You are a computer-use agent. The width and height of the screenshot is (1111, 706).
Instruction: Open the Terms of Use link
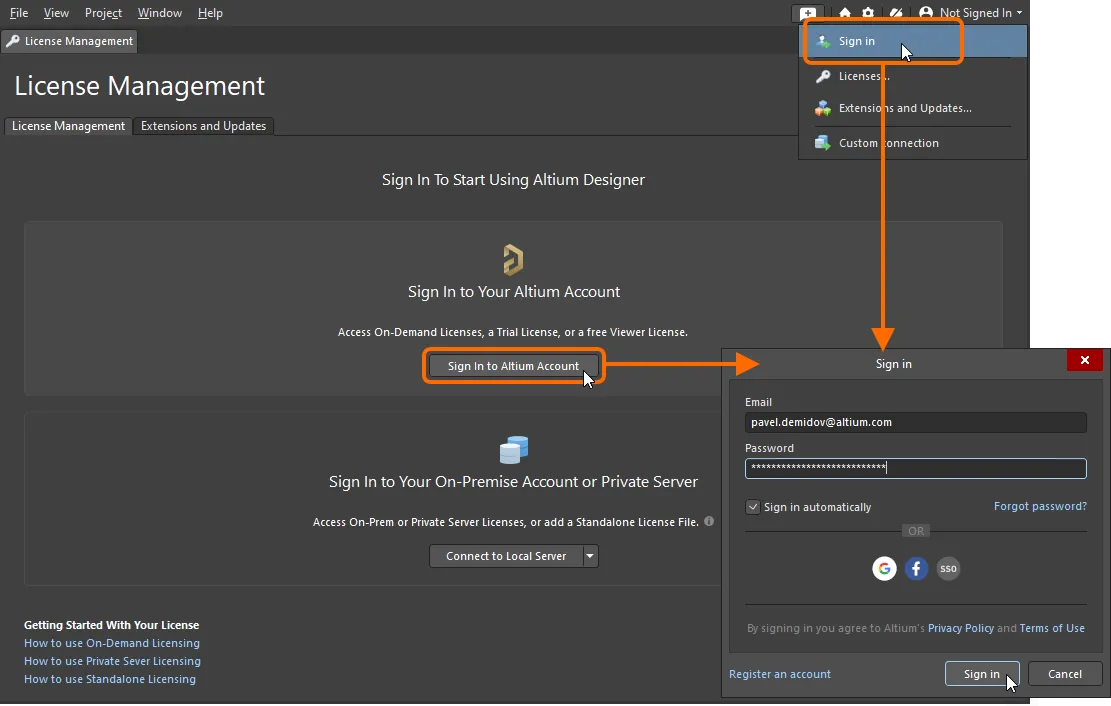(1052, 628)
